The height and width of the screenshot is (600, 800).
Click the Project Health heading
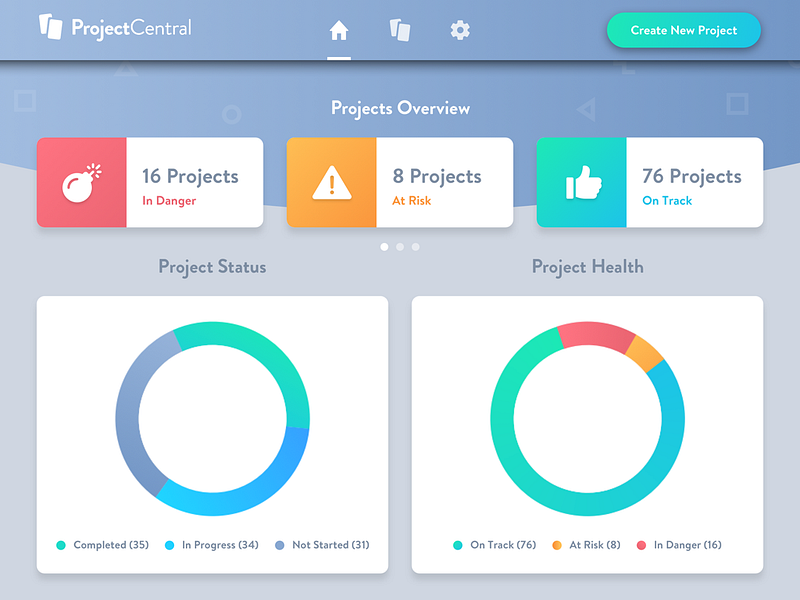[587, 267]
